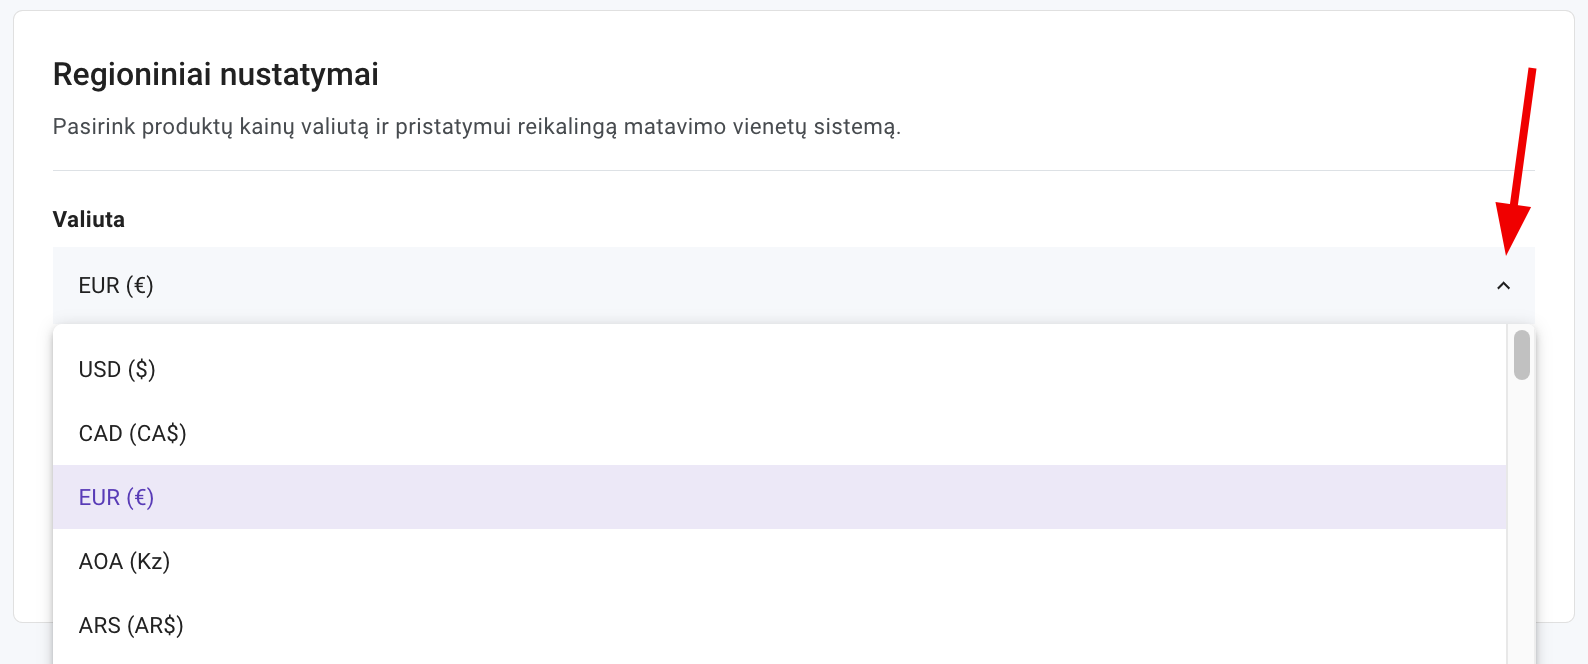Image resolution: width=1588 pixels, height=664 pixels.
Task: Choose the CAD (CA$) currency option
Action: point(133,434)
